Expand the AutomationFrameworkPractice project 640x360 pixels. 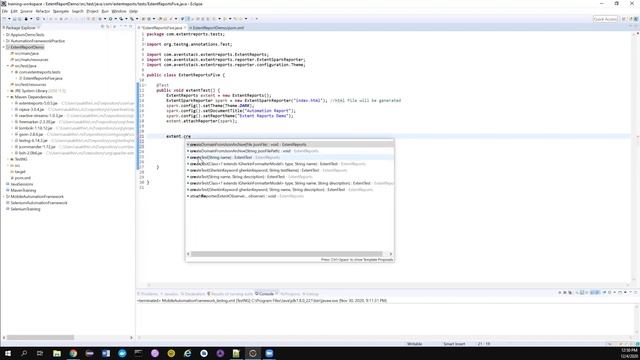(x=4, y=41)
